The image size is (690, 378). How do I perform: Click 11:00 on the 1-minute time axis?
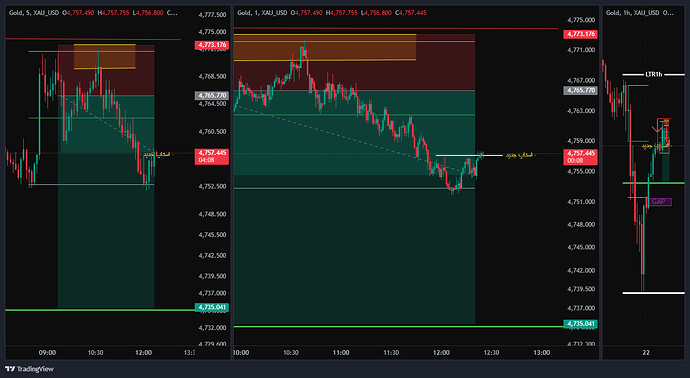[x=341, y=353]
